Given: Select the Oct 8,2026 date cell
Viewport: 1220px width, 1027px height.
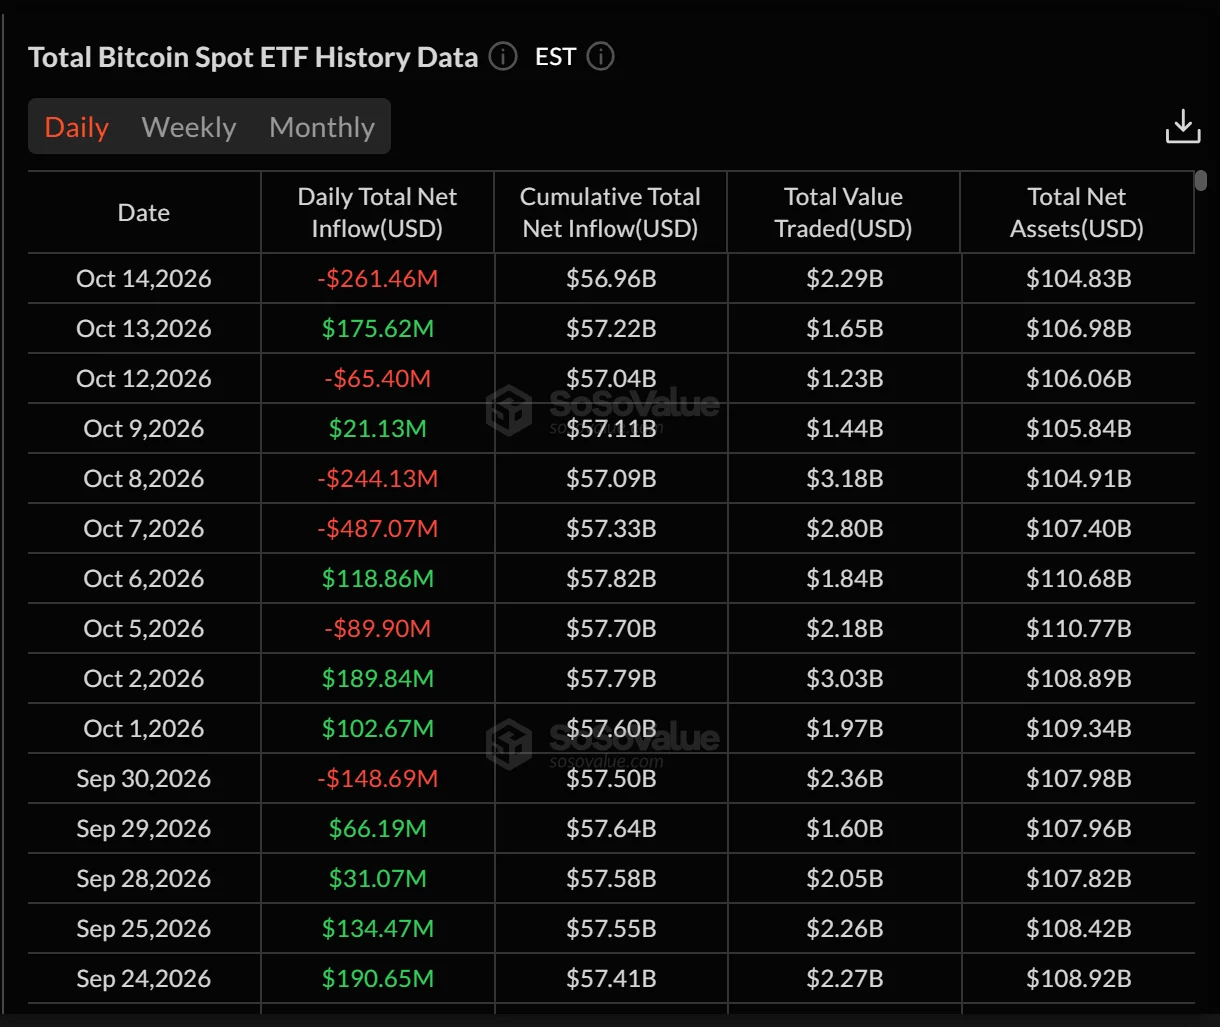Looking at the screenshot, I should pos(144,478).
